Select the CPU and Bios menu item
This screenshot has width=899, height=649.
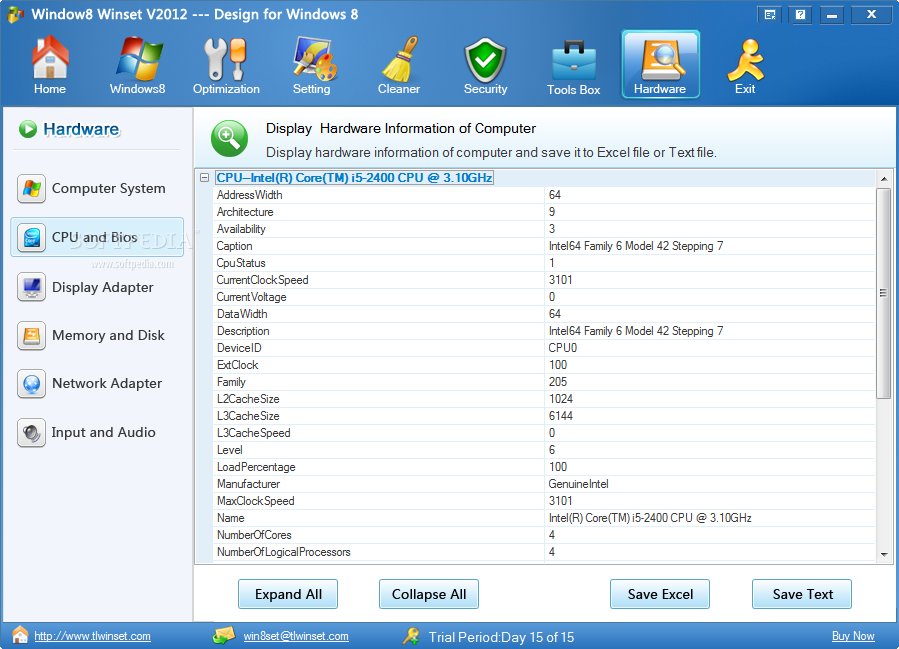pyautogui.click(x=95, y=237)
